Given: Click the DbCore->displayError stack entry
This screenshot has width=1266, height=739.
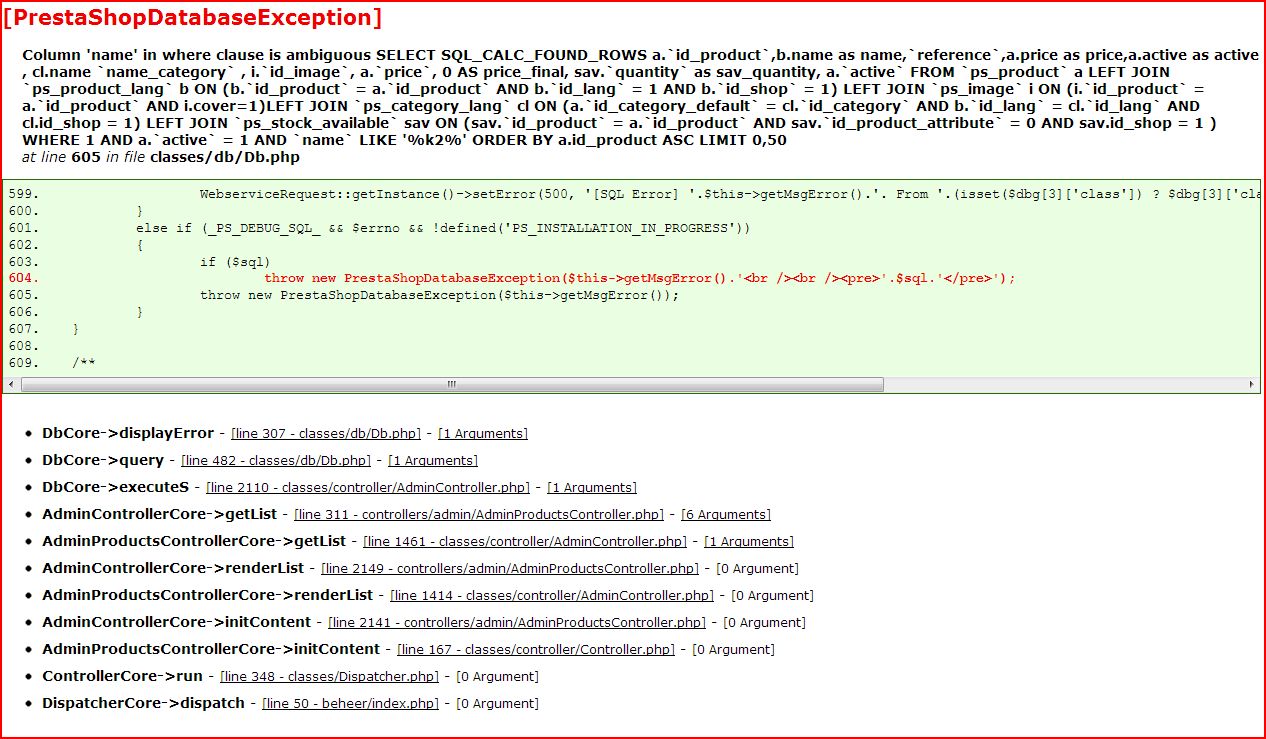Looking at the screenshot, I should point(128,433).
